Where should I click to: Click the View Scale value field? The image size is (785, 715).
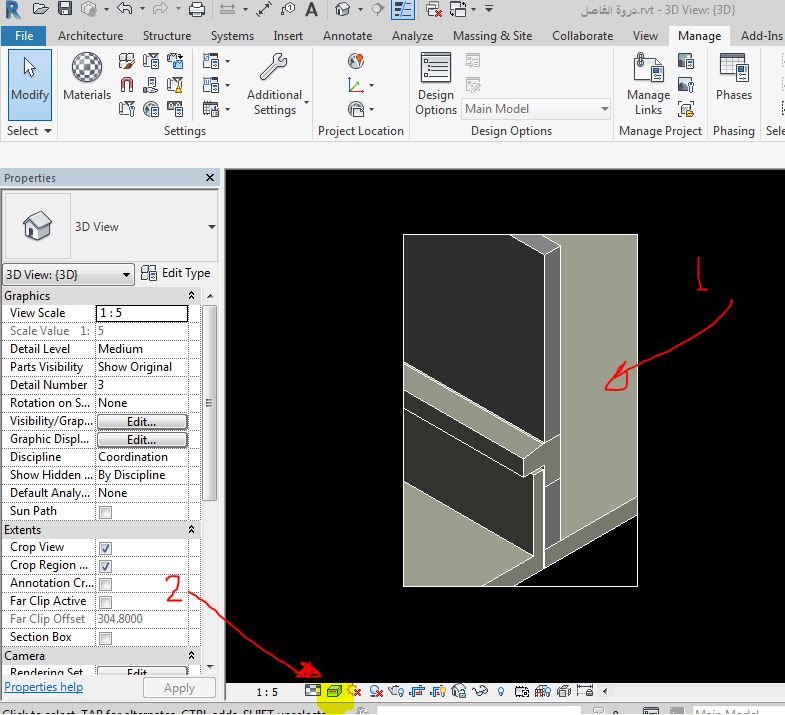pos(142,313)
